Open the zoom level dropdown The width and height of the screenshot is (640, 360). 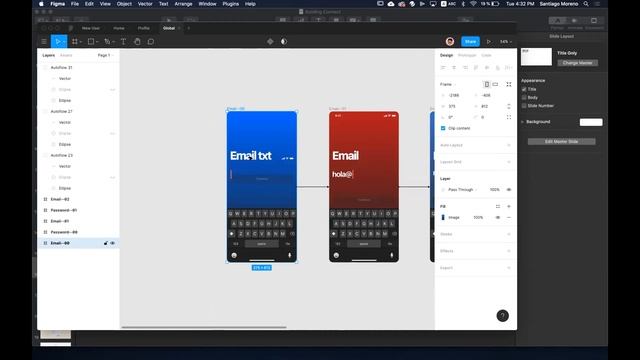pyautogui.click(x=505, y=42)
